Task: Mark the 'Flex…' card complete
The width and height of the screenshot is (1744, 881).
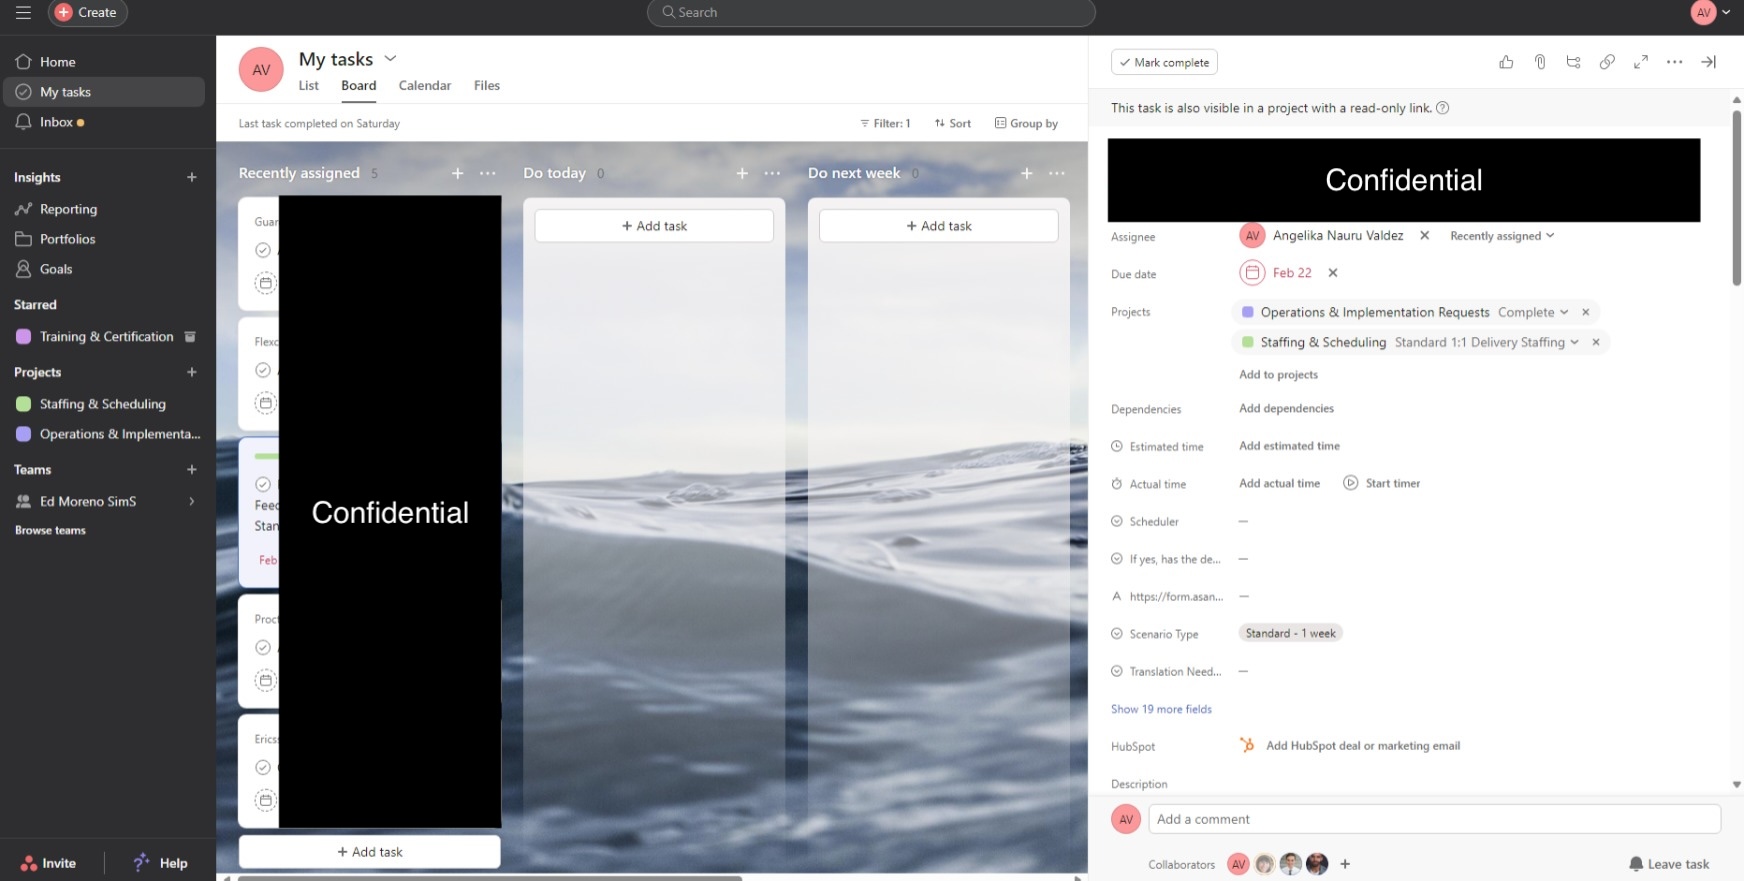Action: pyautogui.click(x=263, y=370)
